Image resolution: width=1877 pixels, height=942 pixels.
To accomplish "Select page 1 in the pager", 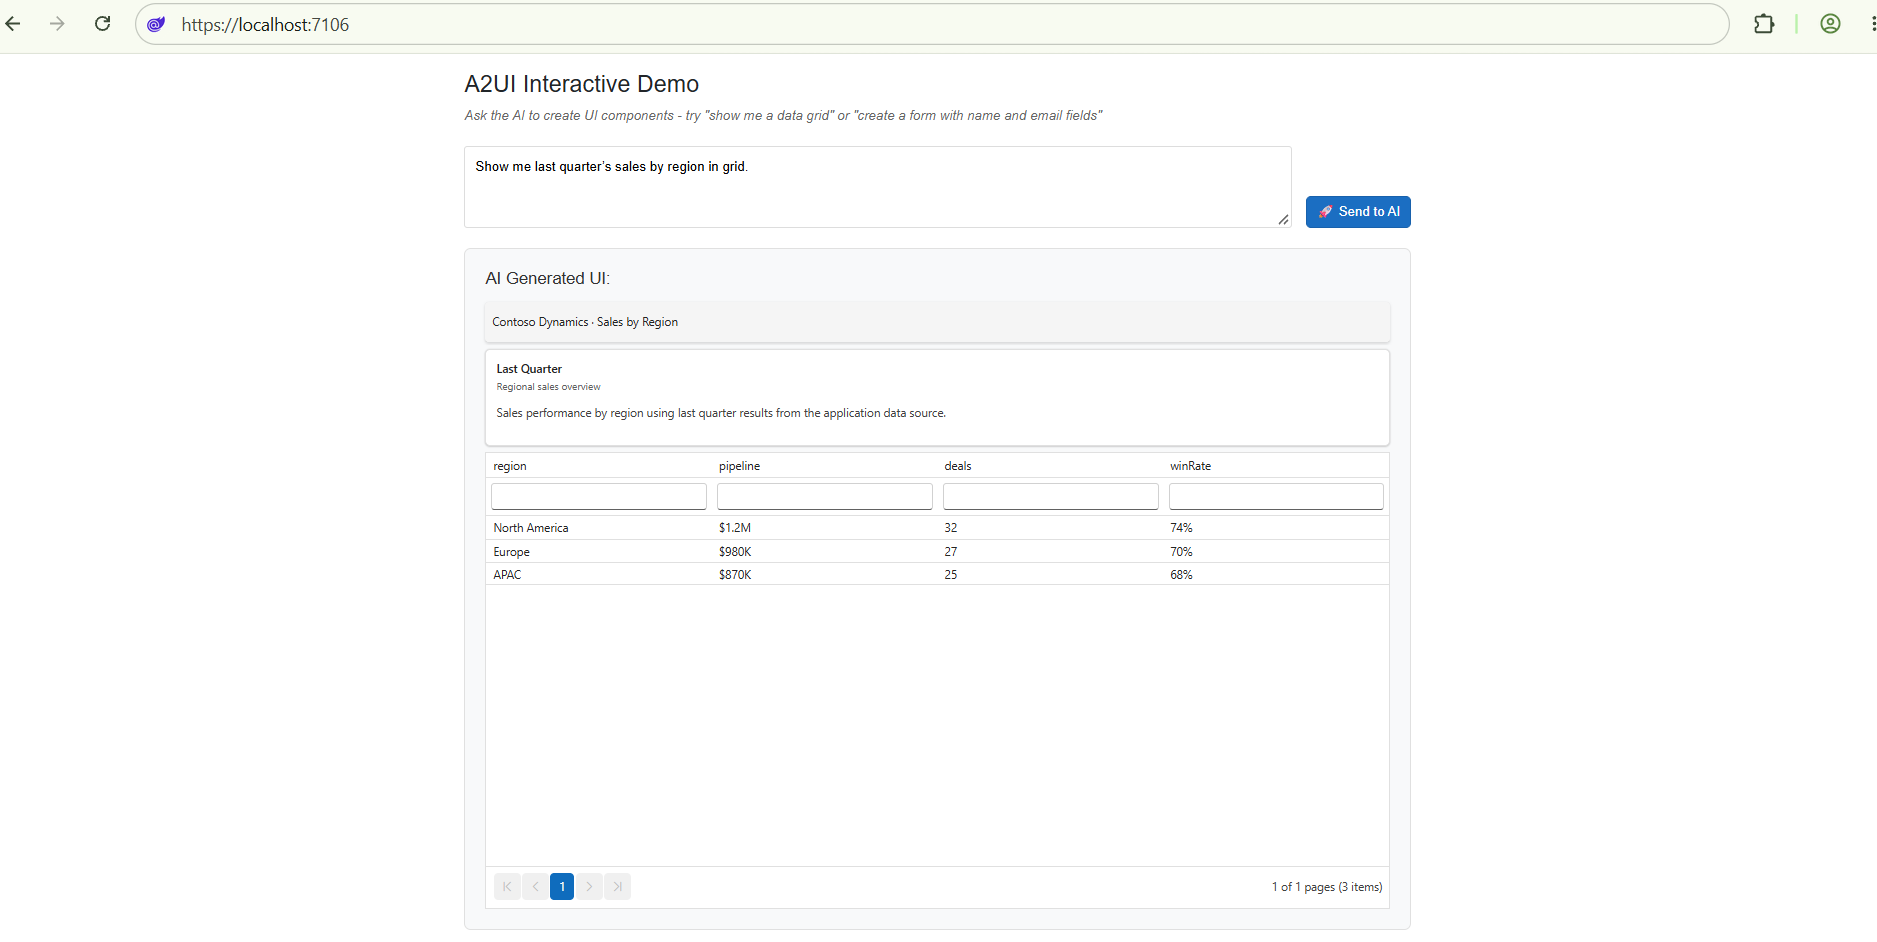I will tap(562, 887).
